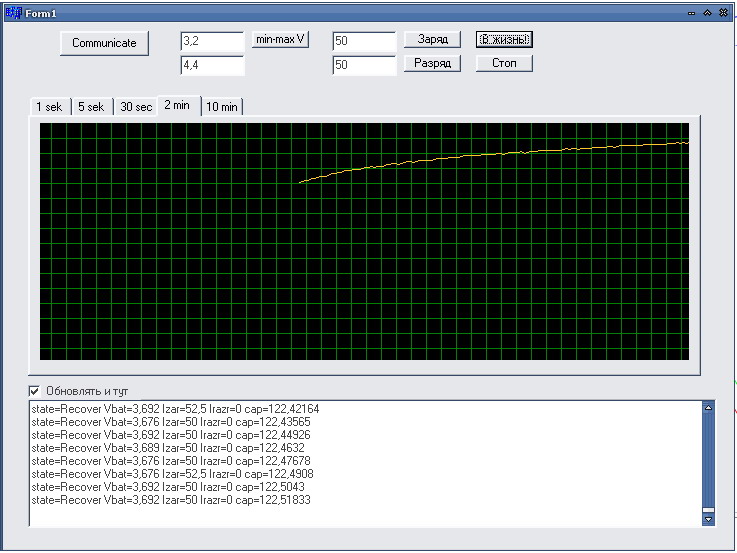
Task: Select the 2 min tab
Action: point(177,106)
